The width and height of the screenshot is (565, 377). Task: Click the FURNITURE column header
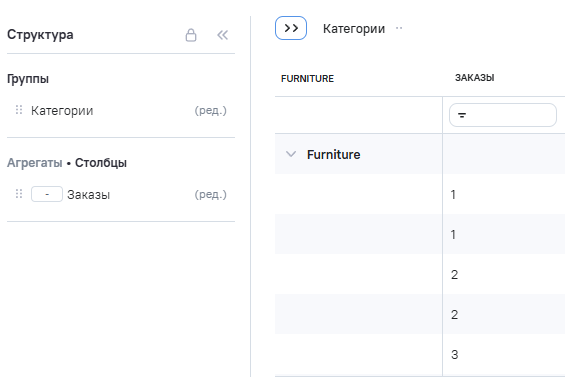(307, 79)
